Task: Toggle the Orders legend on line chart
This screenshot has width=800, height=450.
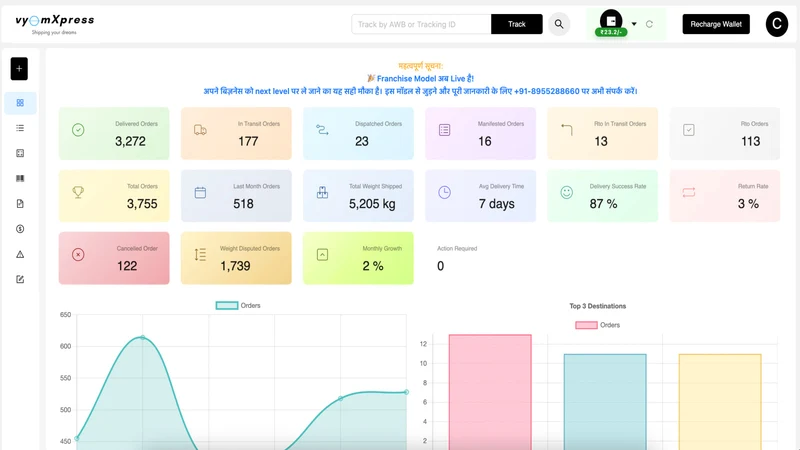Action: (x=238, y=306)
